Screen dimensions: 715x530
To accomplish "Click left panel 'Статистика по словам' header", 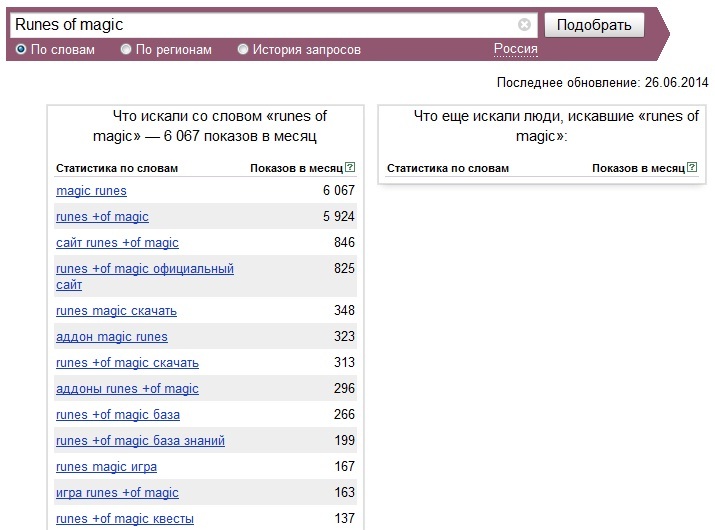I will coord(117,168).
